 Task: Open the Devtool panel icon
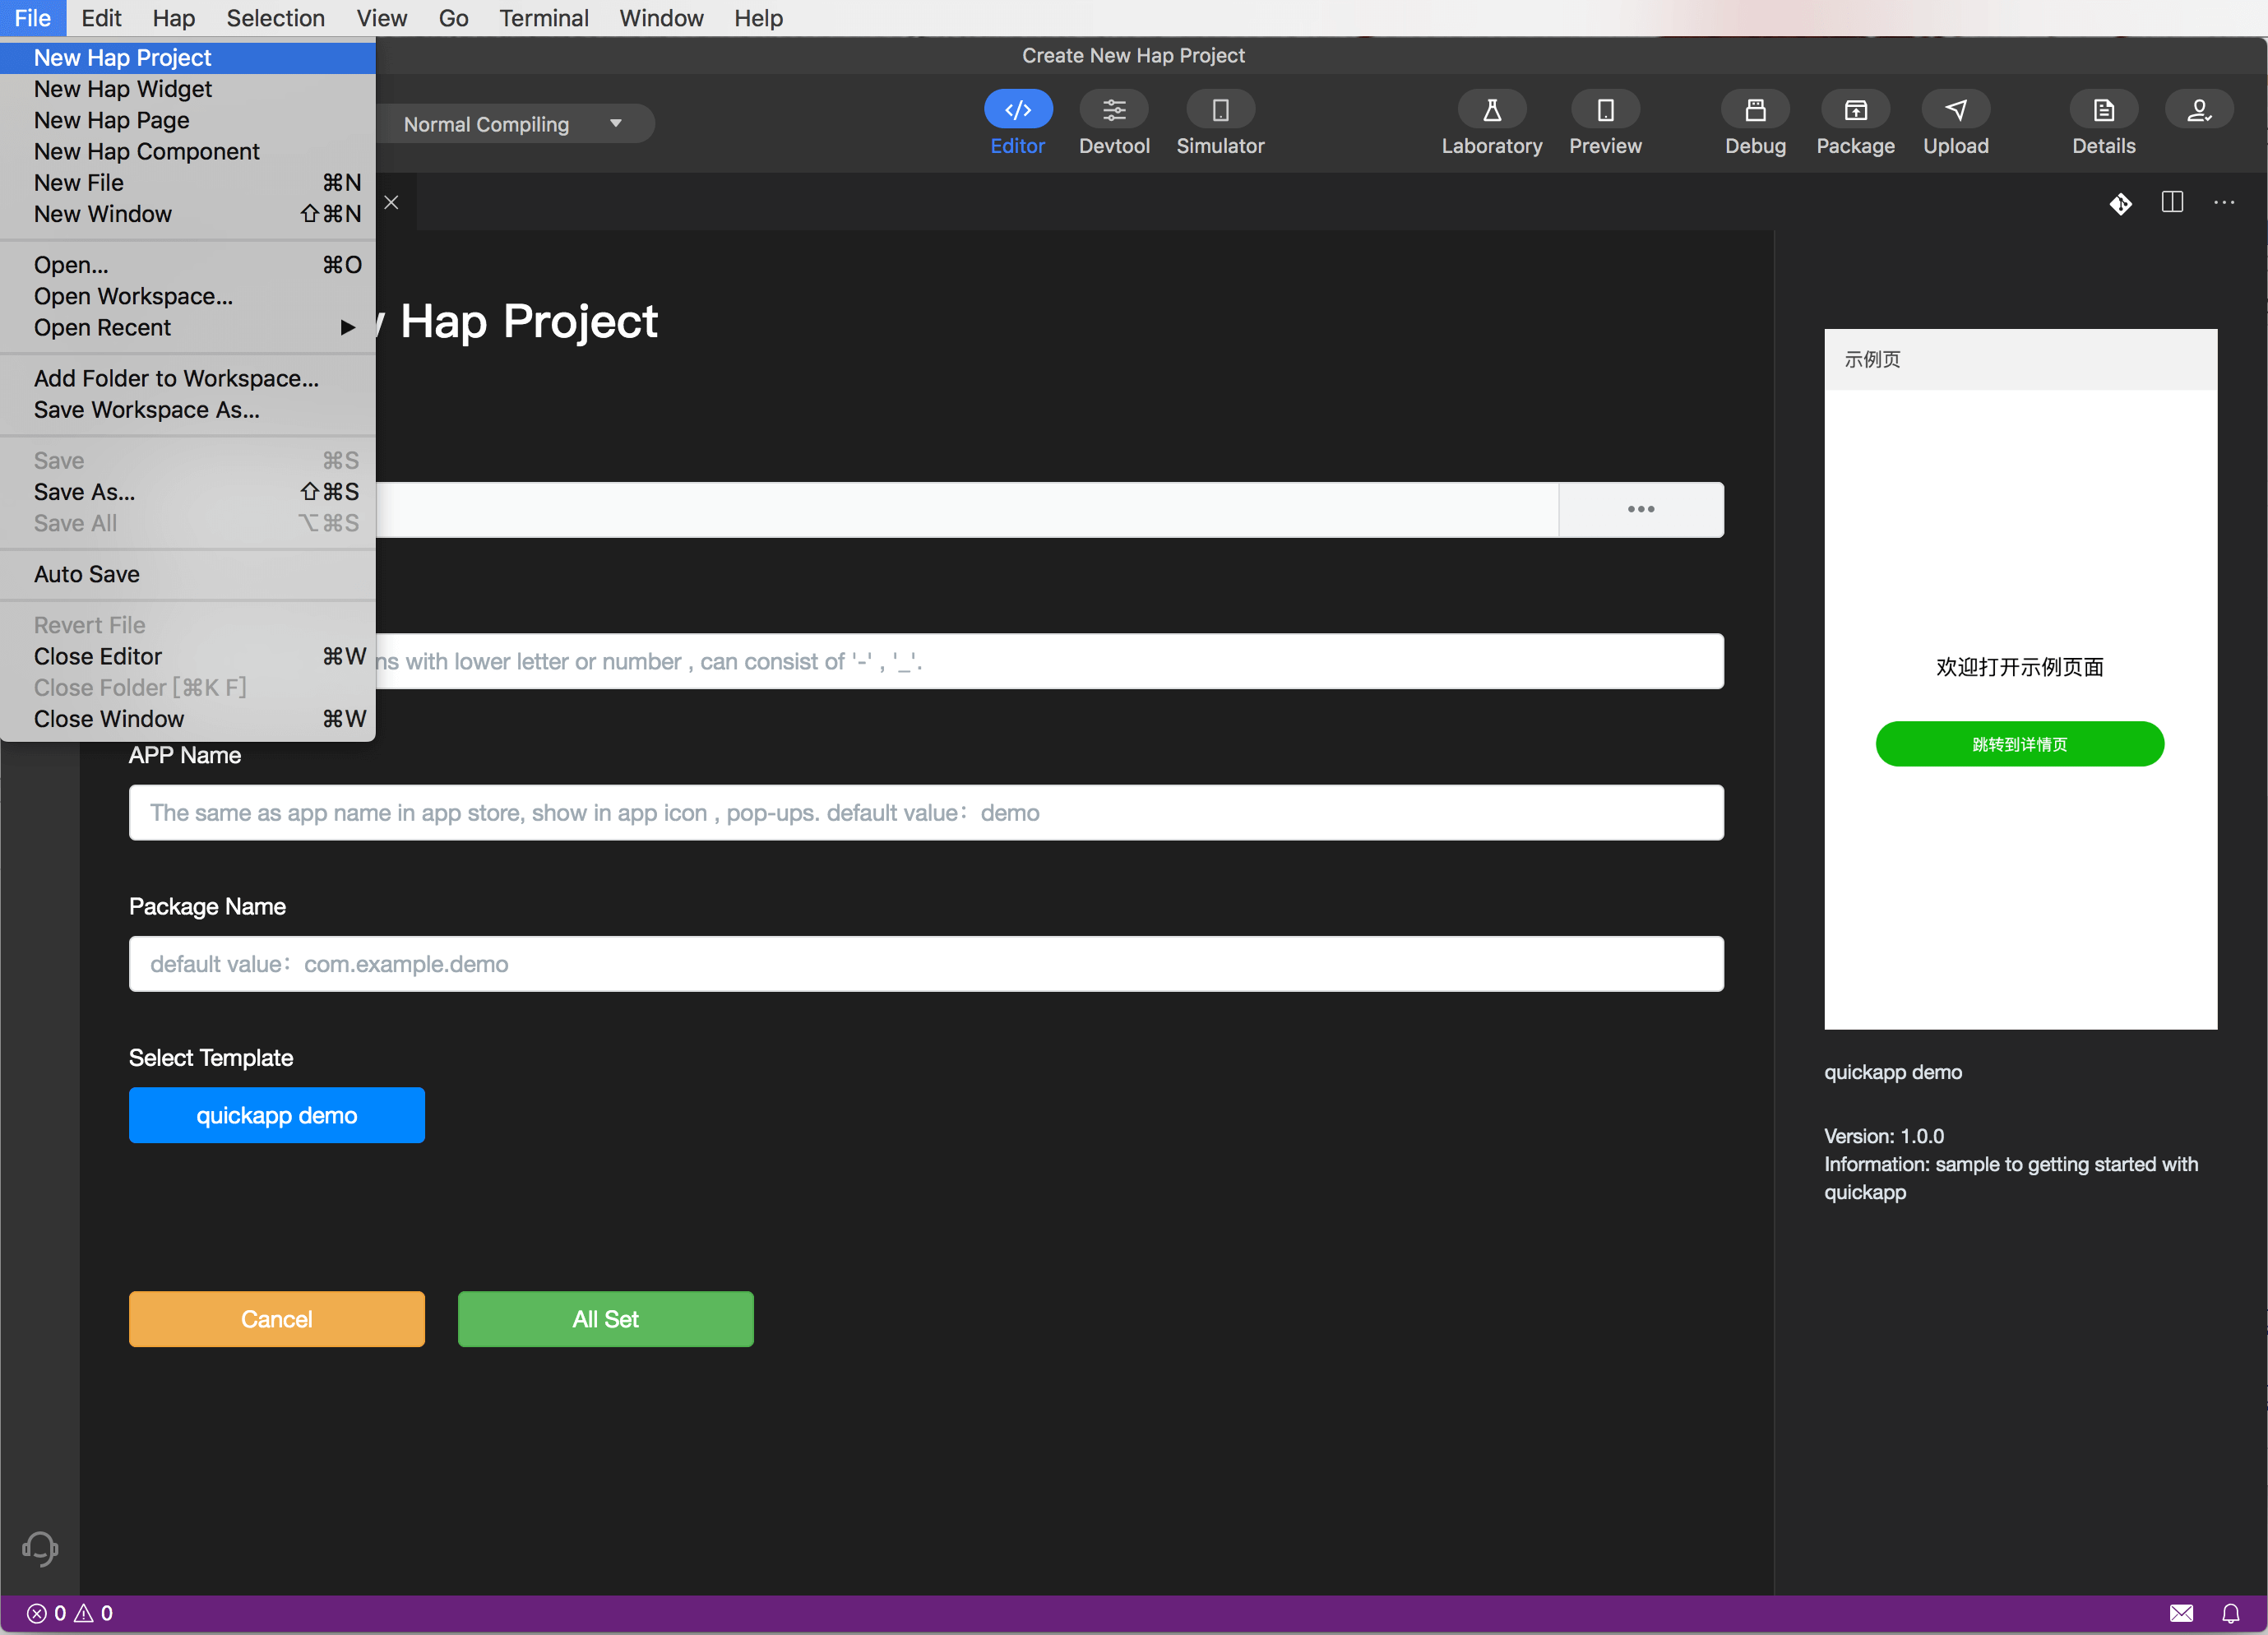[1113, 109]
